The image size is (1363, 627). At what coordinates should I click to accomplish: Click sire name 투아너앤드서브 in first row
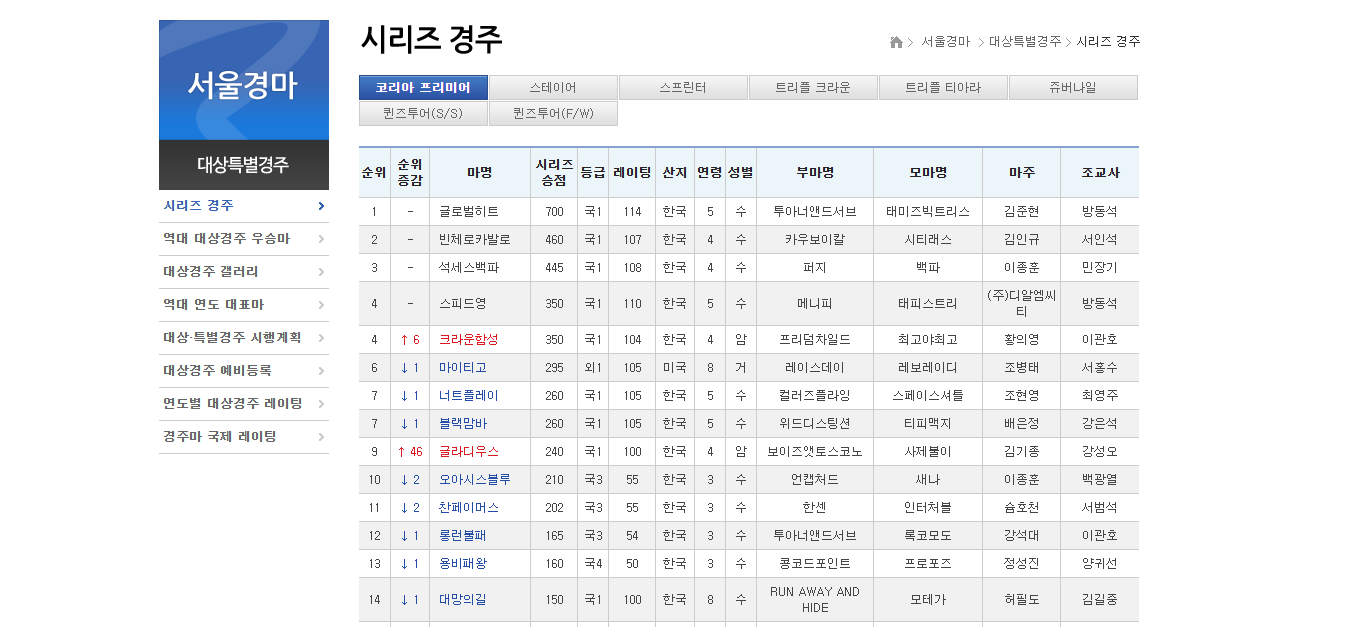pos(815,212)
